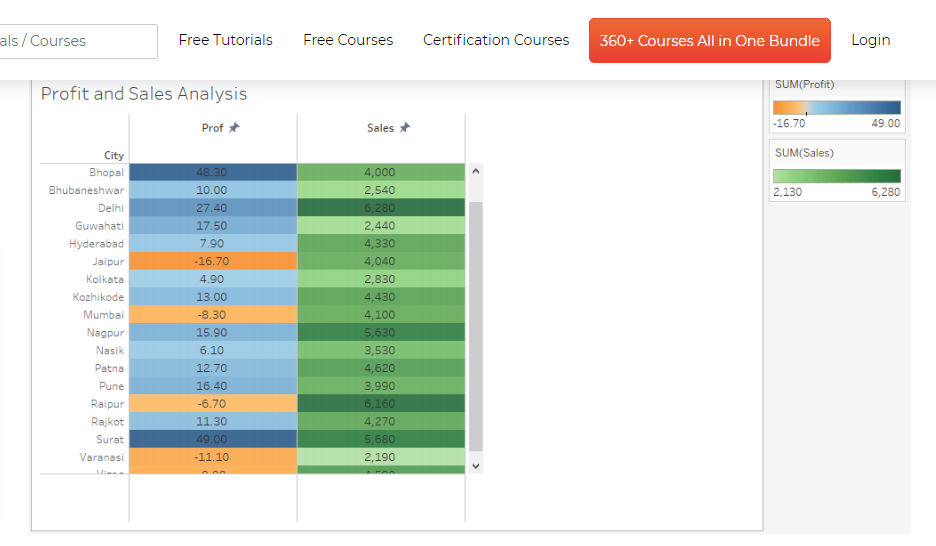Select the Nasik row label

click(110, 350)
